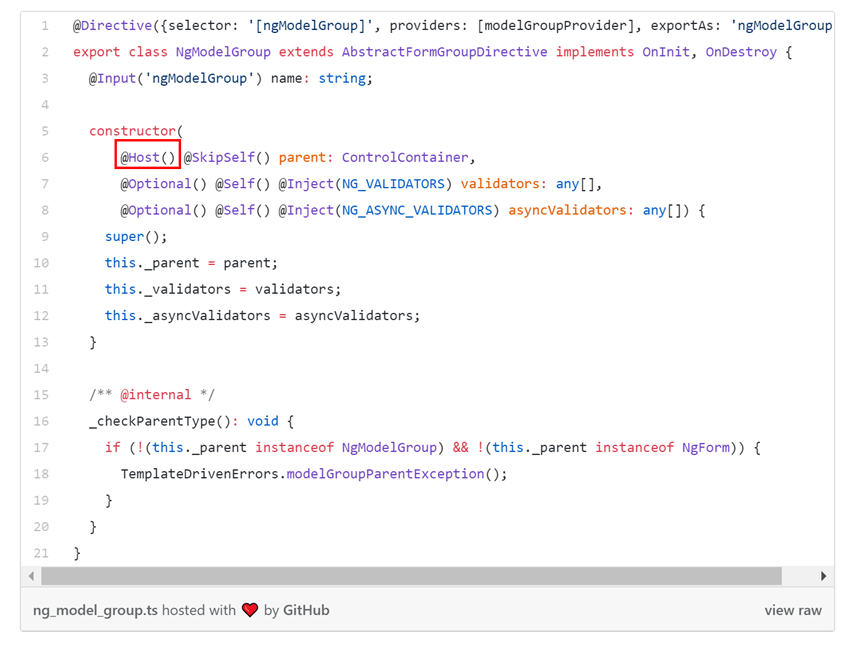Click NG_VALIDATORS token on line 7
Screen dimensions: 852x648
(393, 184)
